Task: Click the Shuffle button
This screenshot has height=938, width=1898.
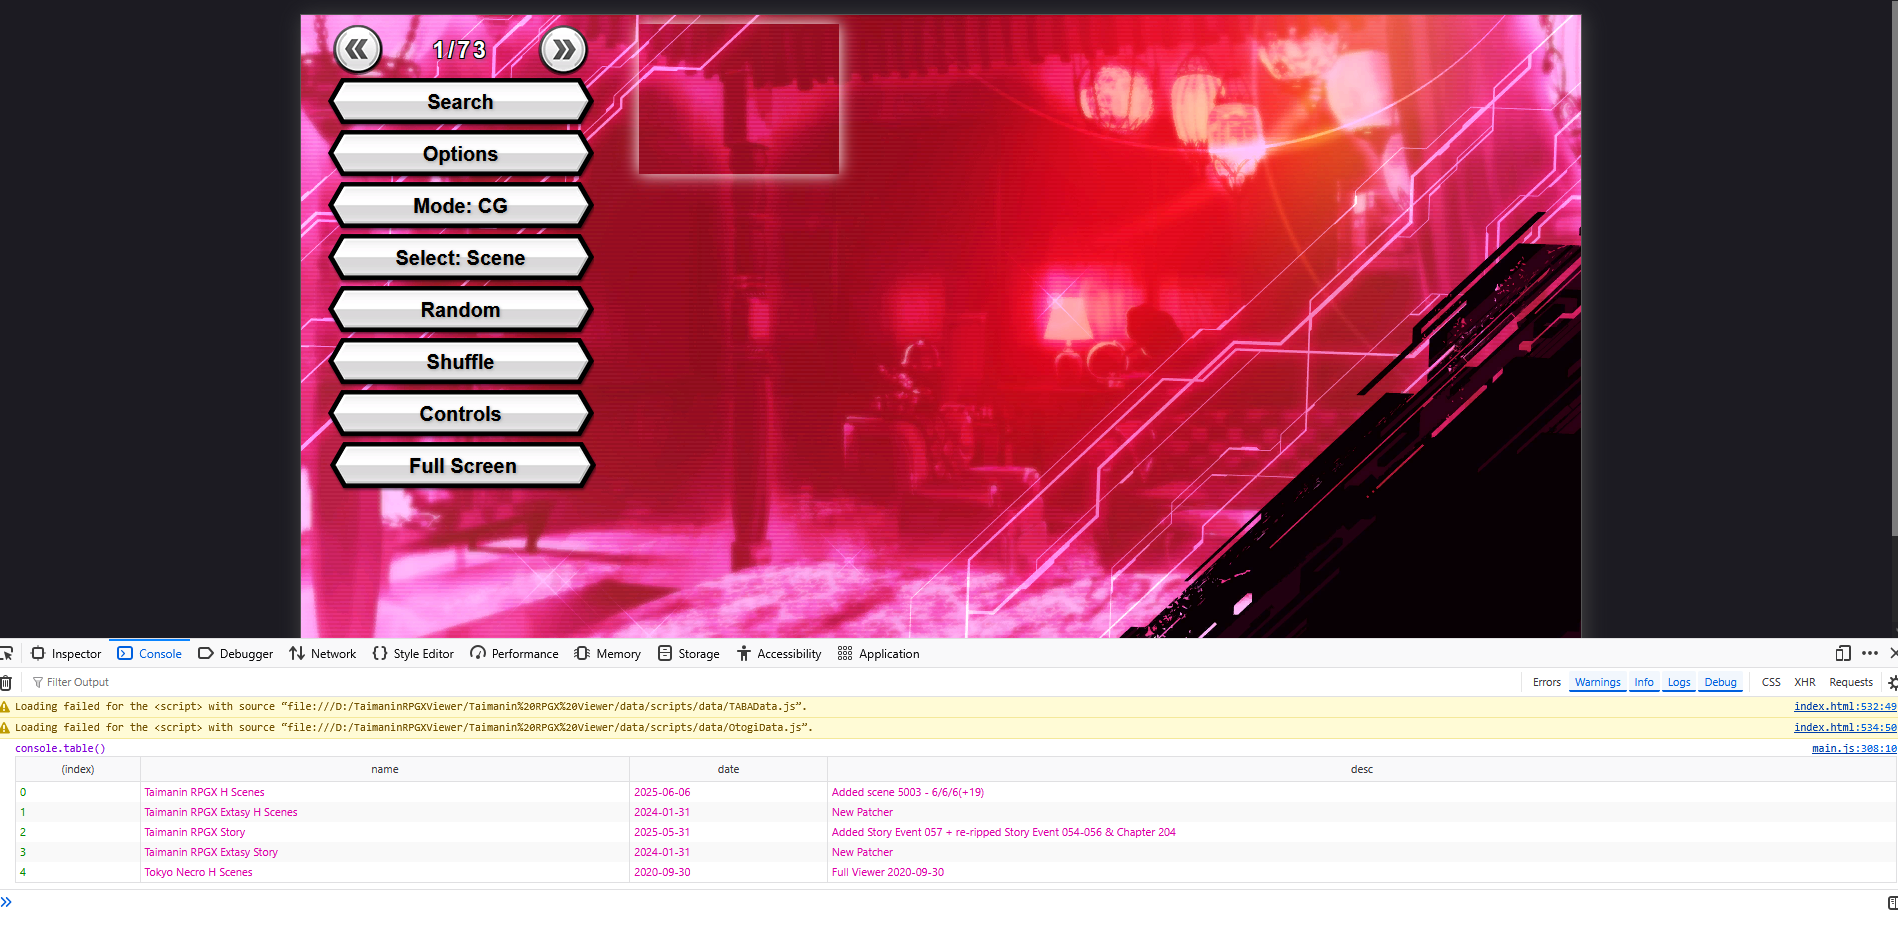Action: point(461,362)
